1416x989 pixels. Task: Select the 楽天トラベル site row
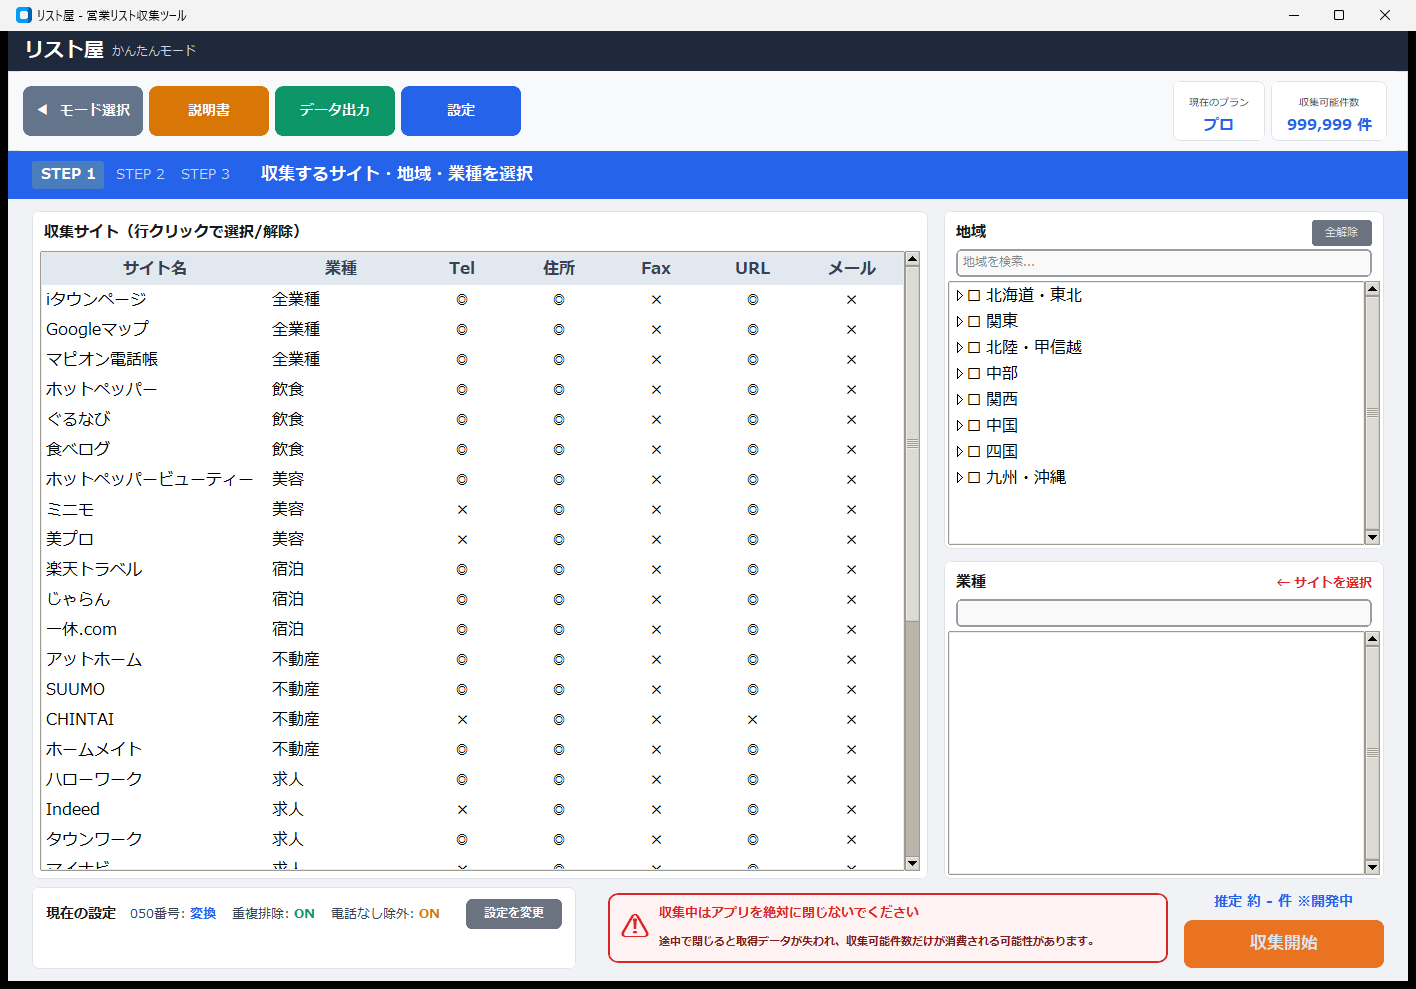click(x=472, y=570)
